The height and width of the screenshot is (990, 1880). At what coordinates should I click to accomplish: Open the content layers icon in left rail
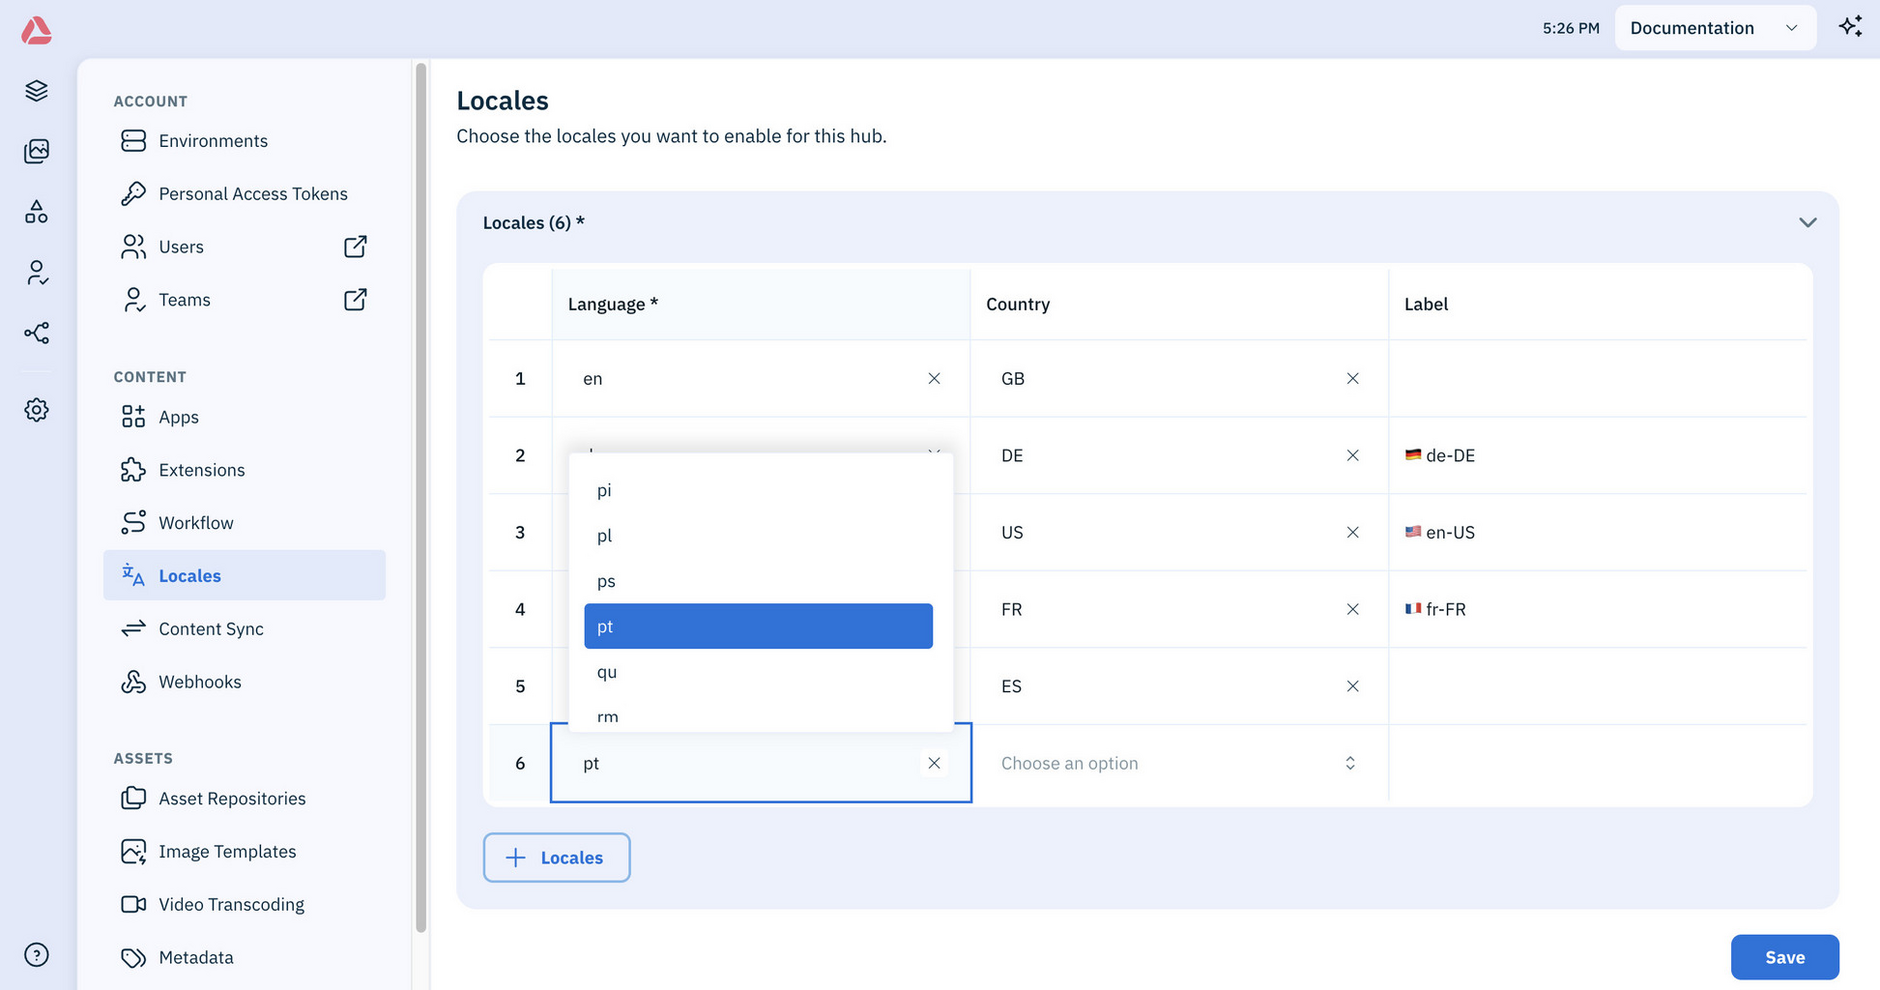(x=37, y=91)
